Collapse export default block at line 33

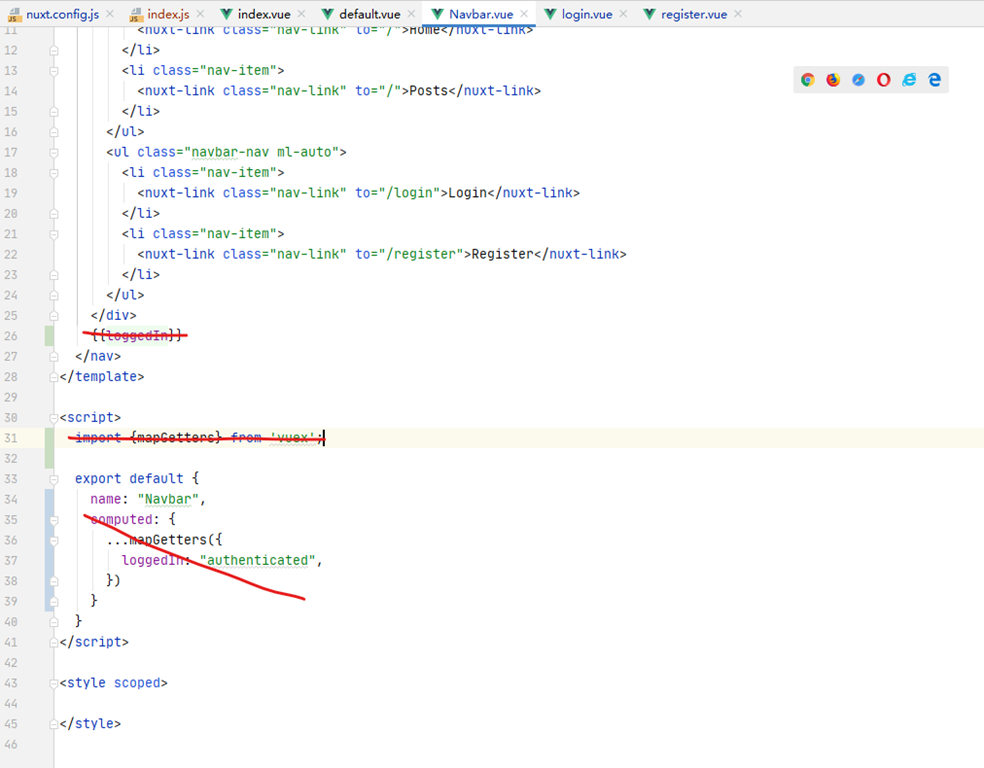tap(54, 479)
